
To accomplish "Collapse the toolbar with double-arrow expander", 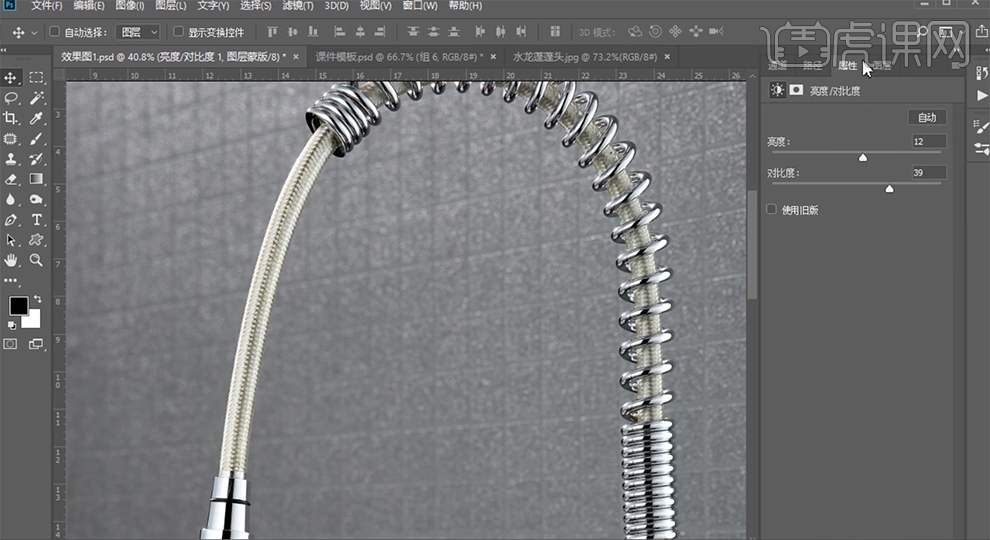I will point(4,50).
